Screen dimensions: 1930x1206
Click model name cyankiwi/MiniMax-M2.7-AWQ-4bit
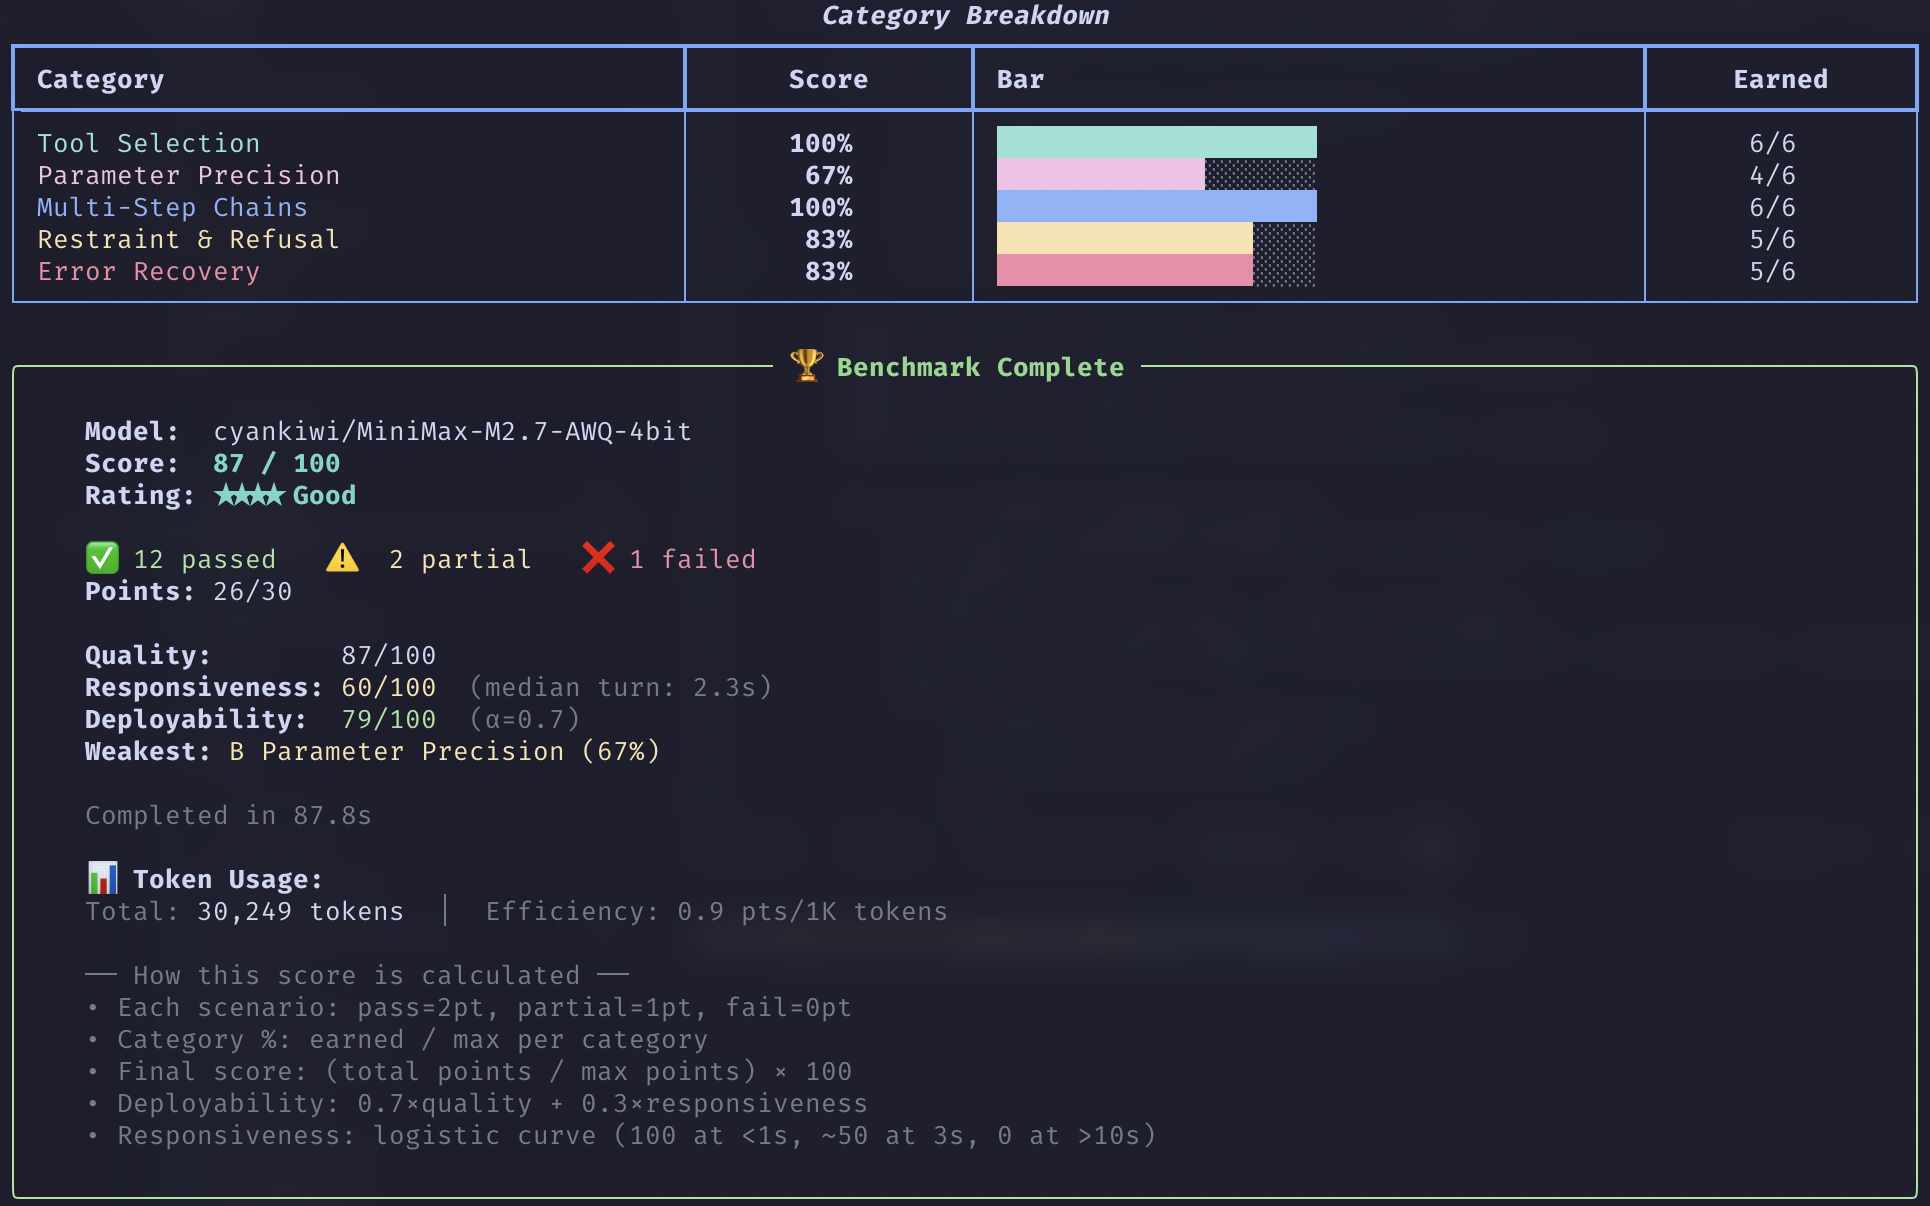[x=452, y=431]
